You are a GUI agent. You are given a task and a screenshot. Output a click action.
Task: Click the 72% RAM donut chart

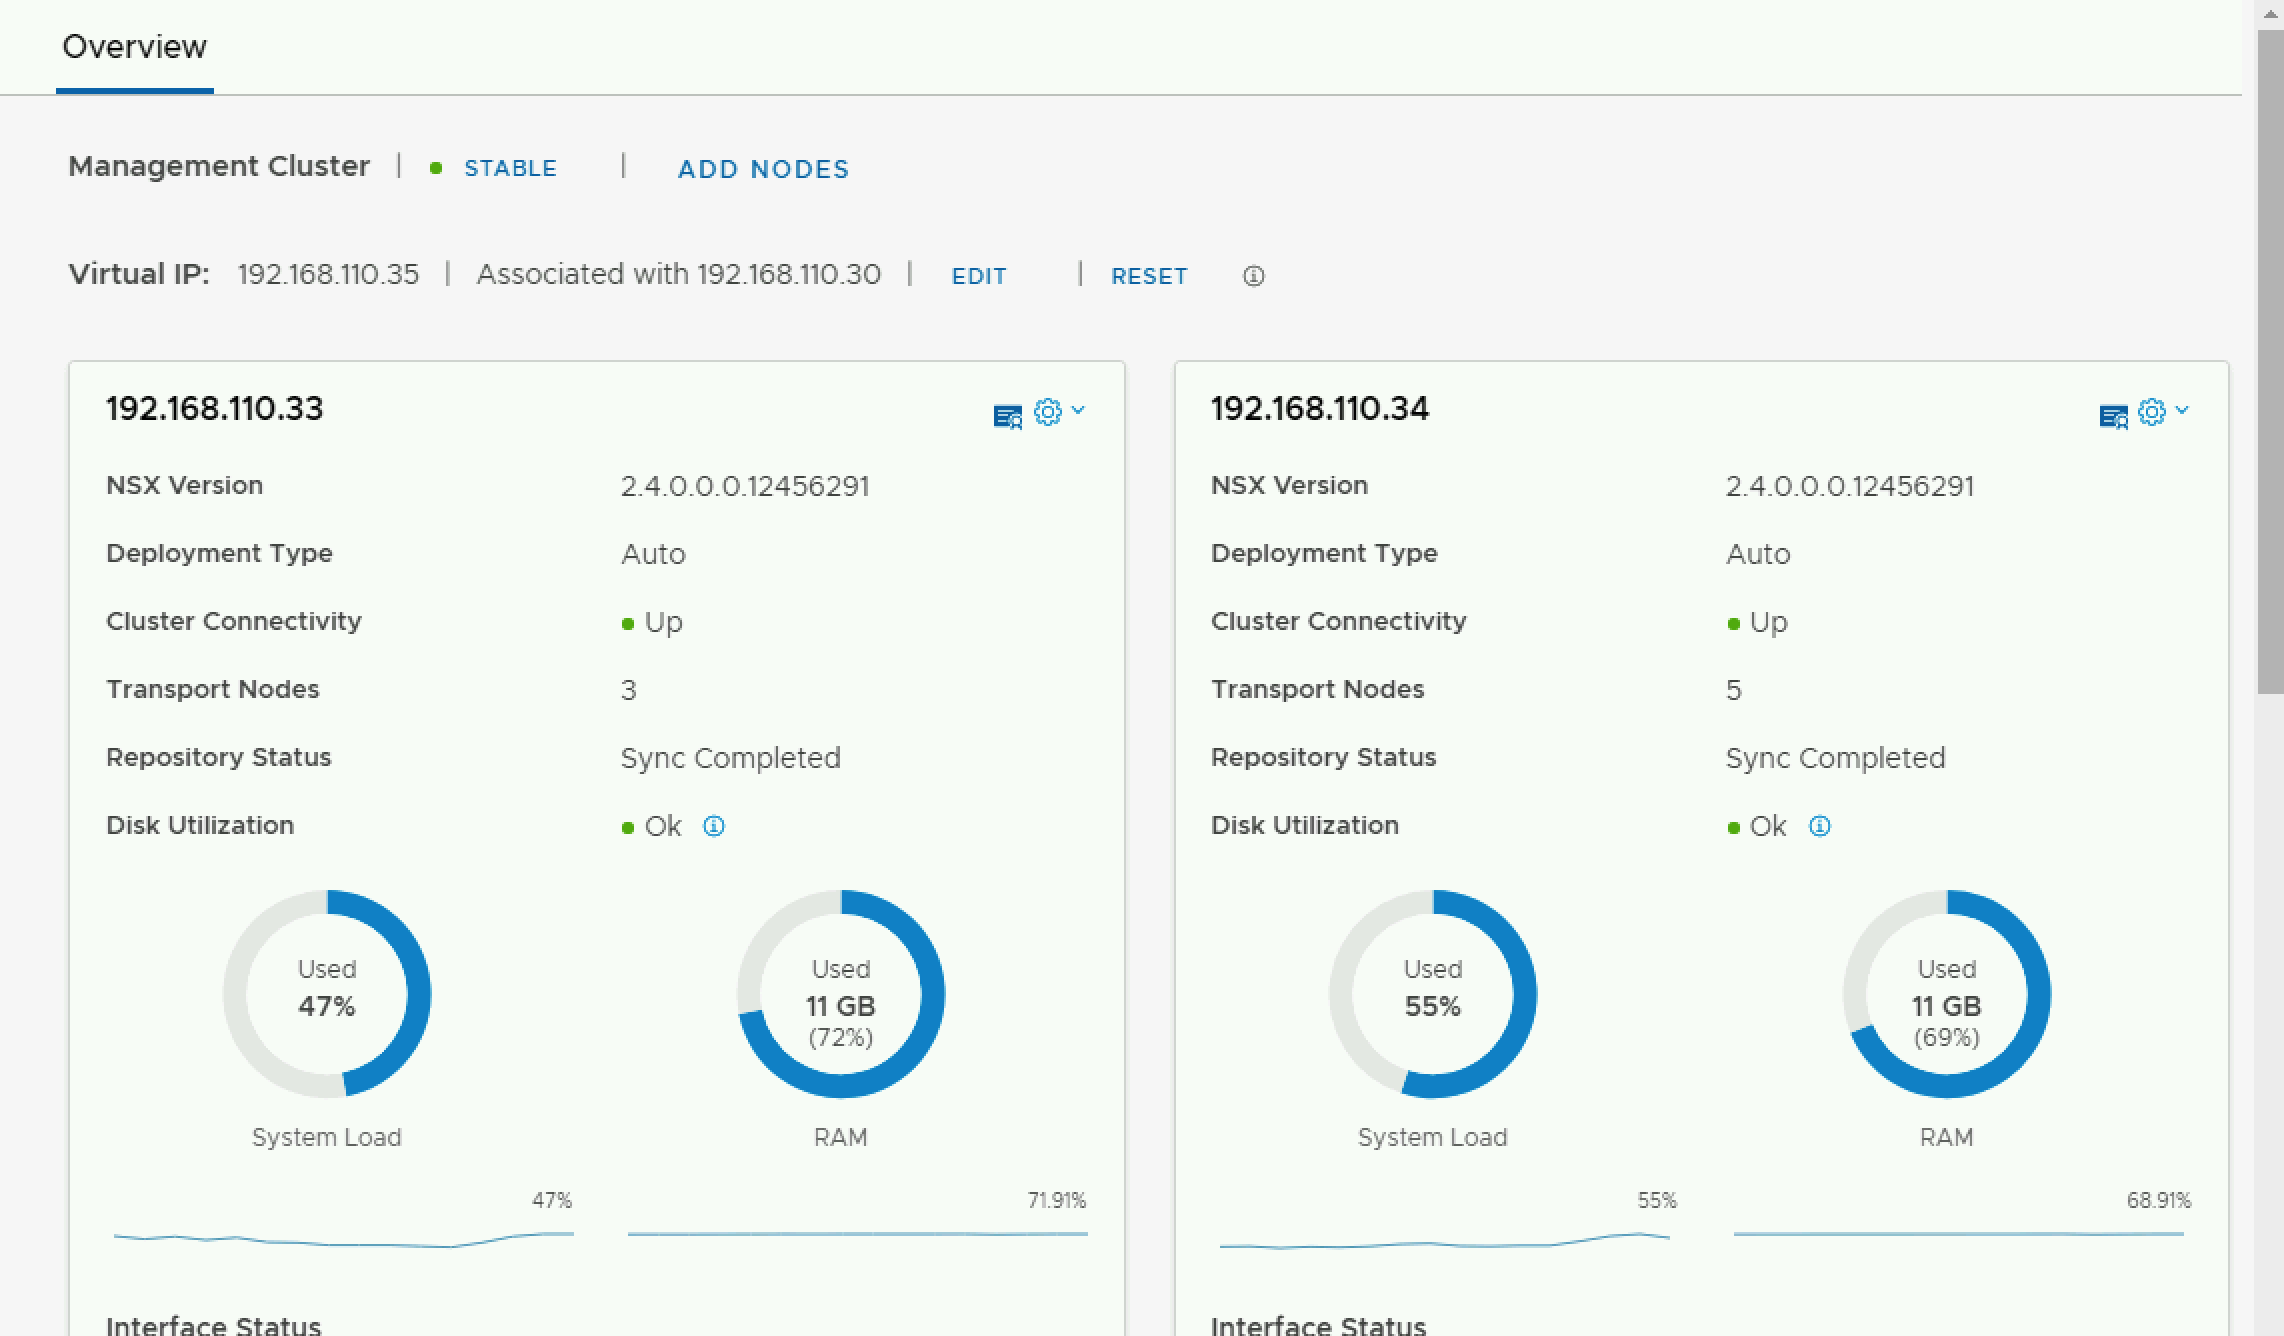coord(841,993)
